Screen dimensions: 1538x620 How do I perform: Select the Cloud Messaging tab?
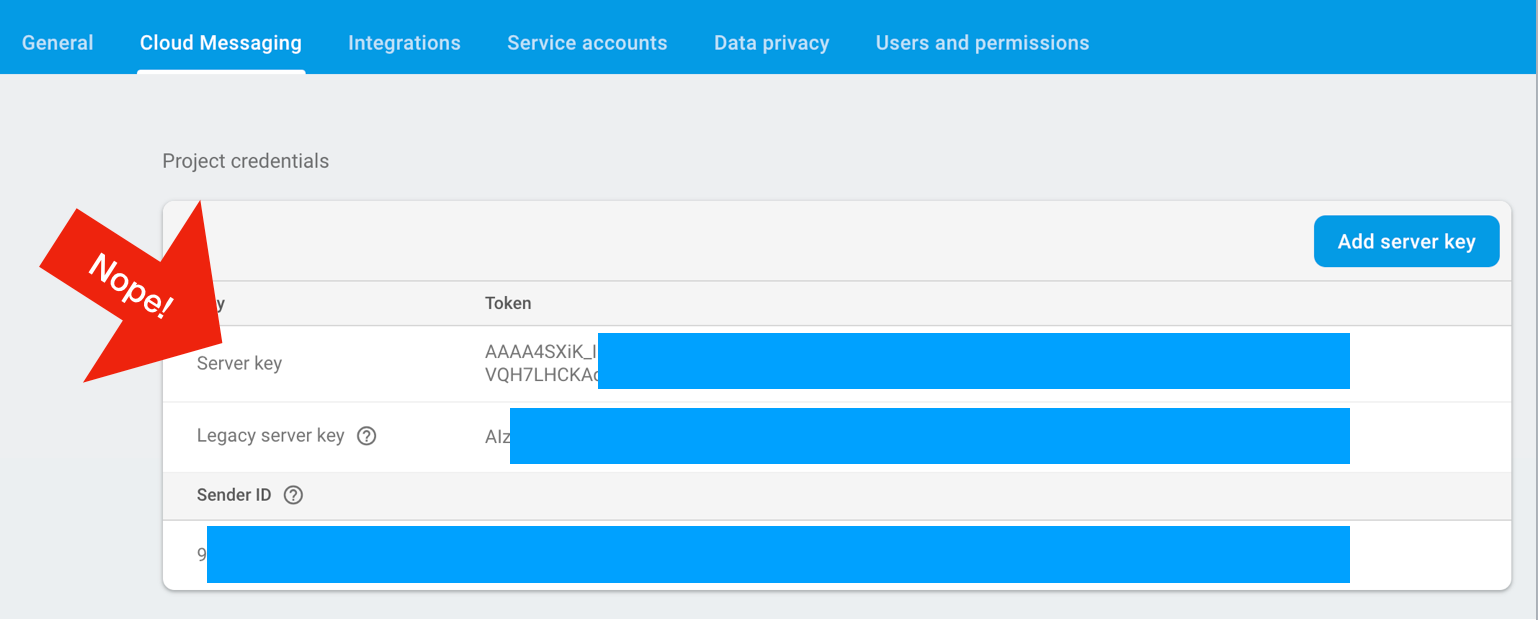point(221,43)
